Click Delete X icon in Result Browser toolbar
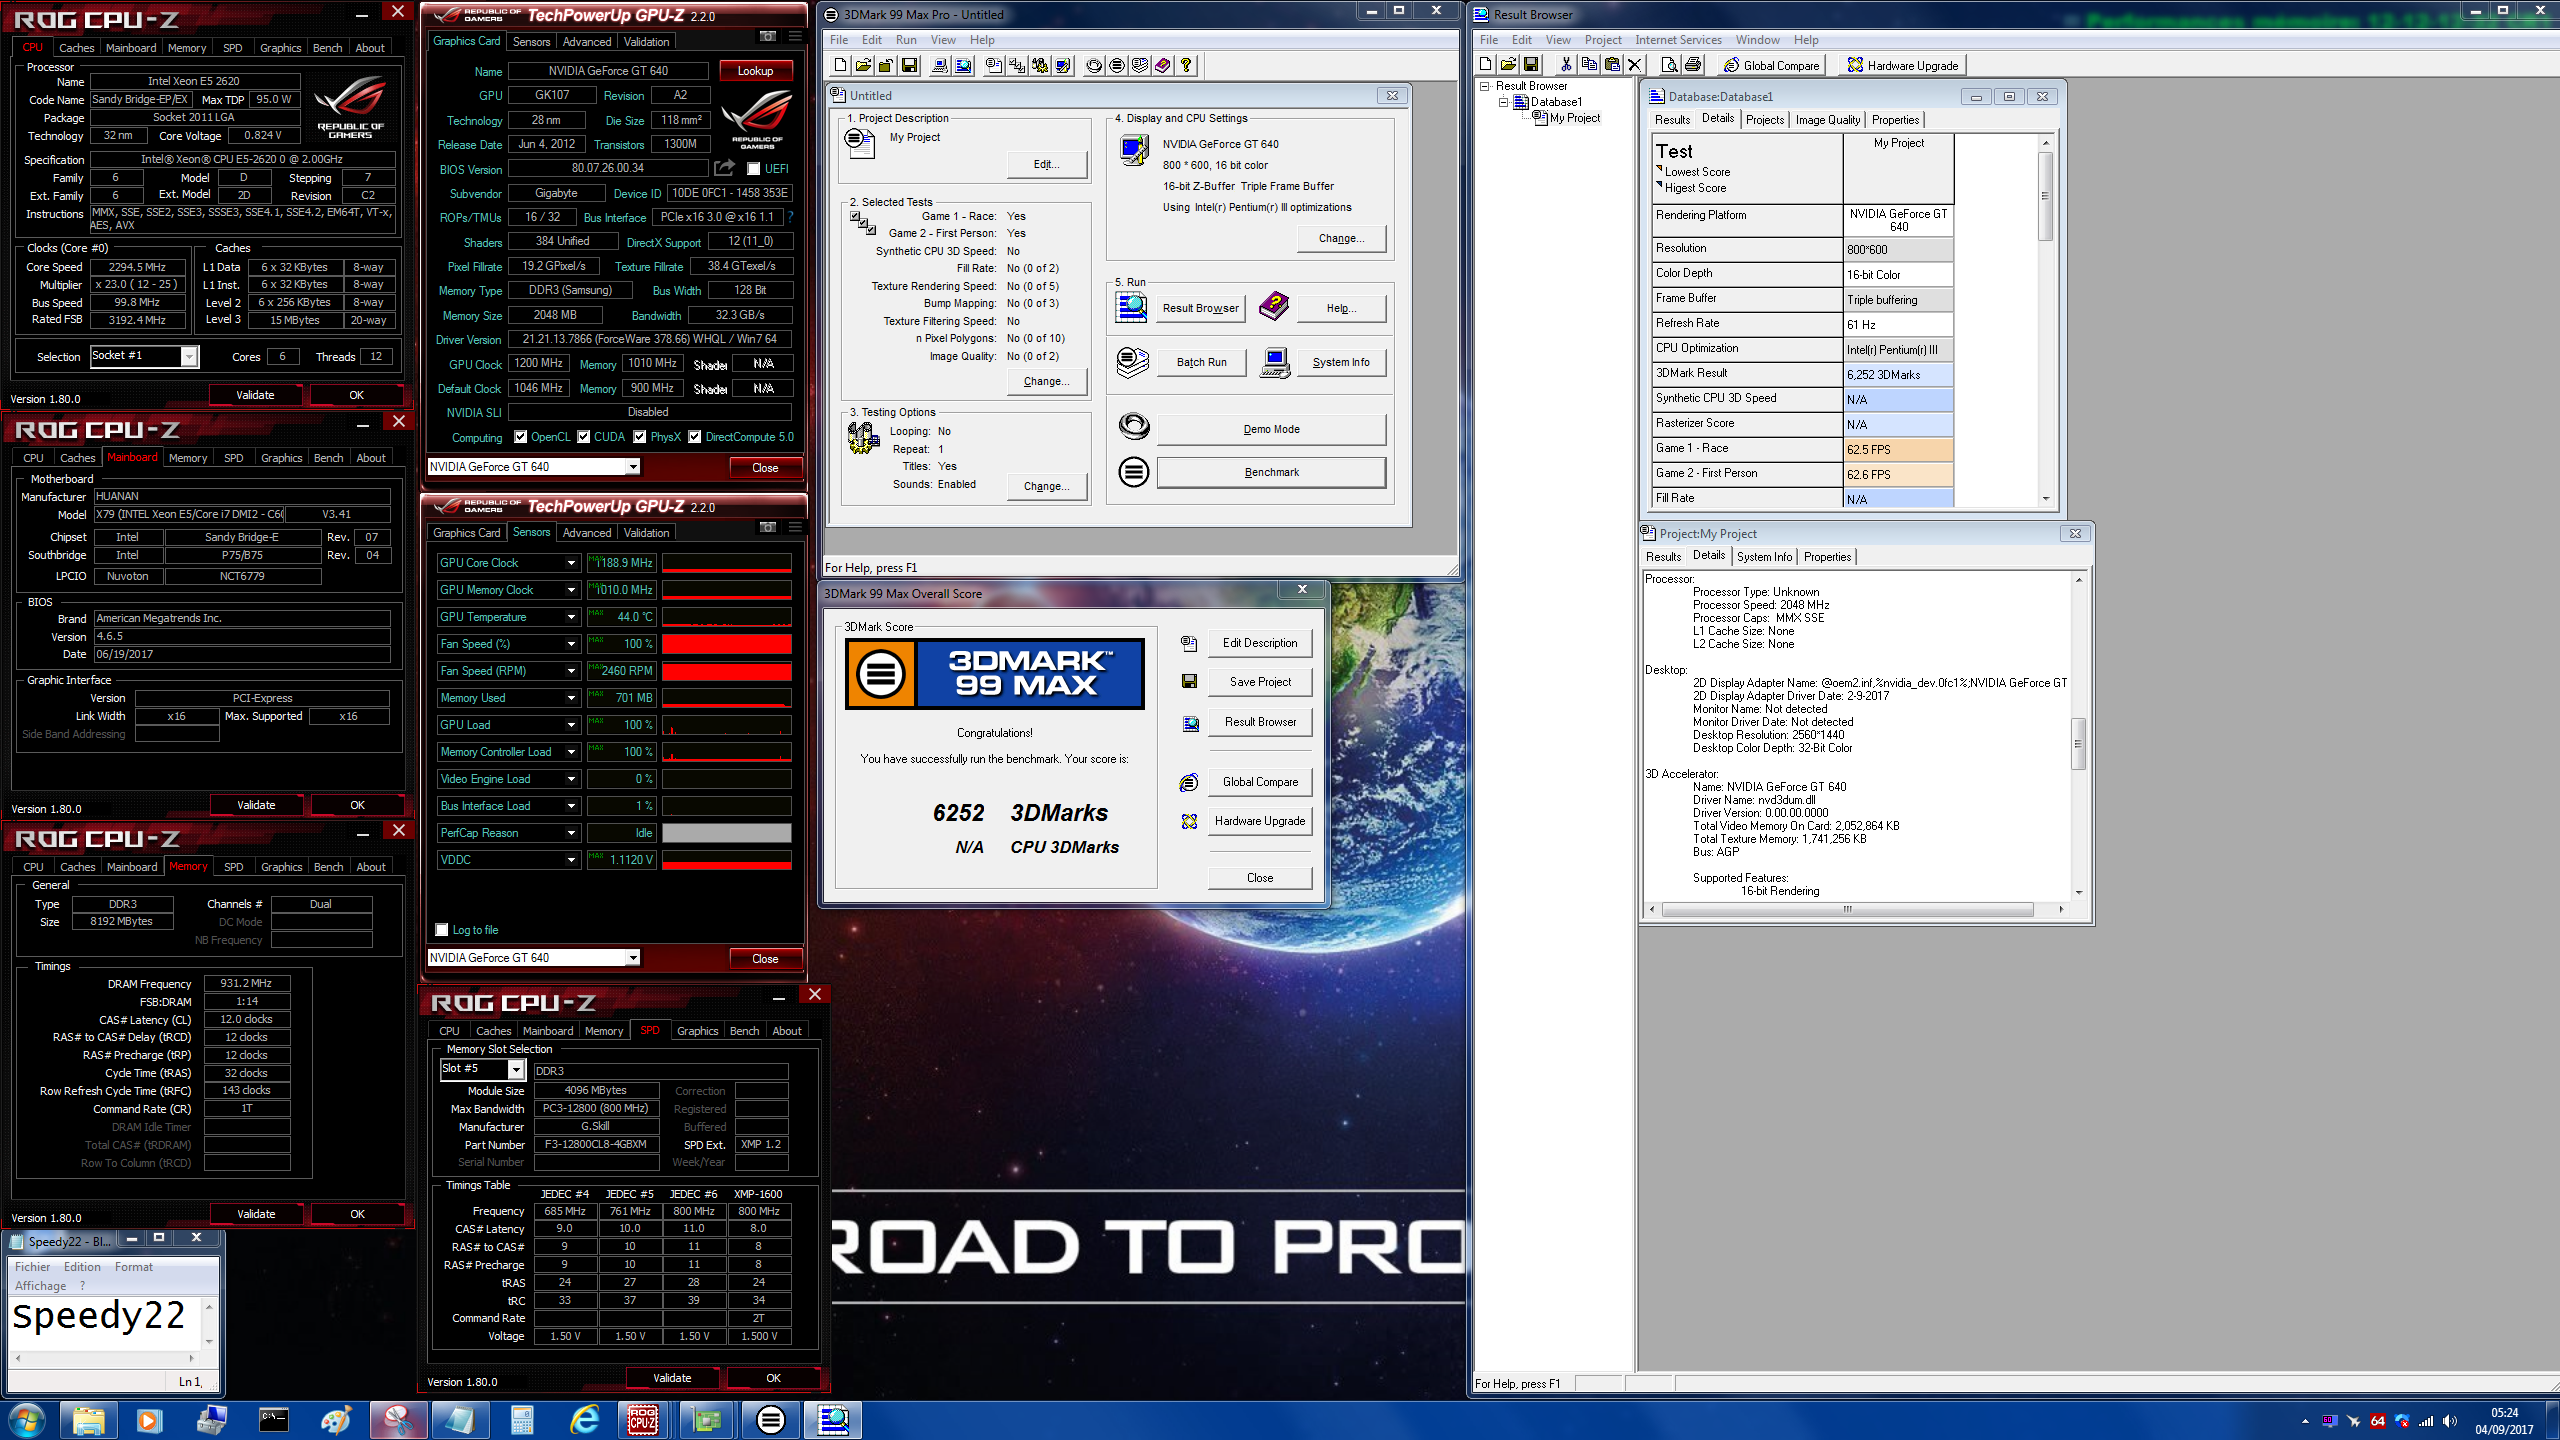This screenshot has height=1440, width=2560. (1635, 65)
